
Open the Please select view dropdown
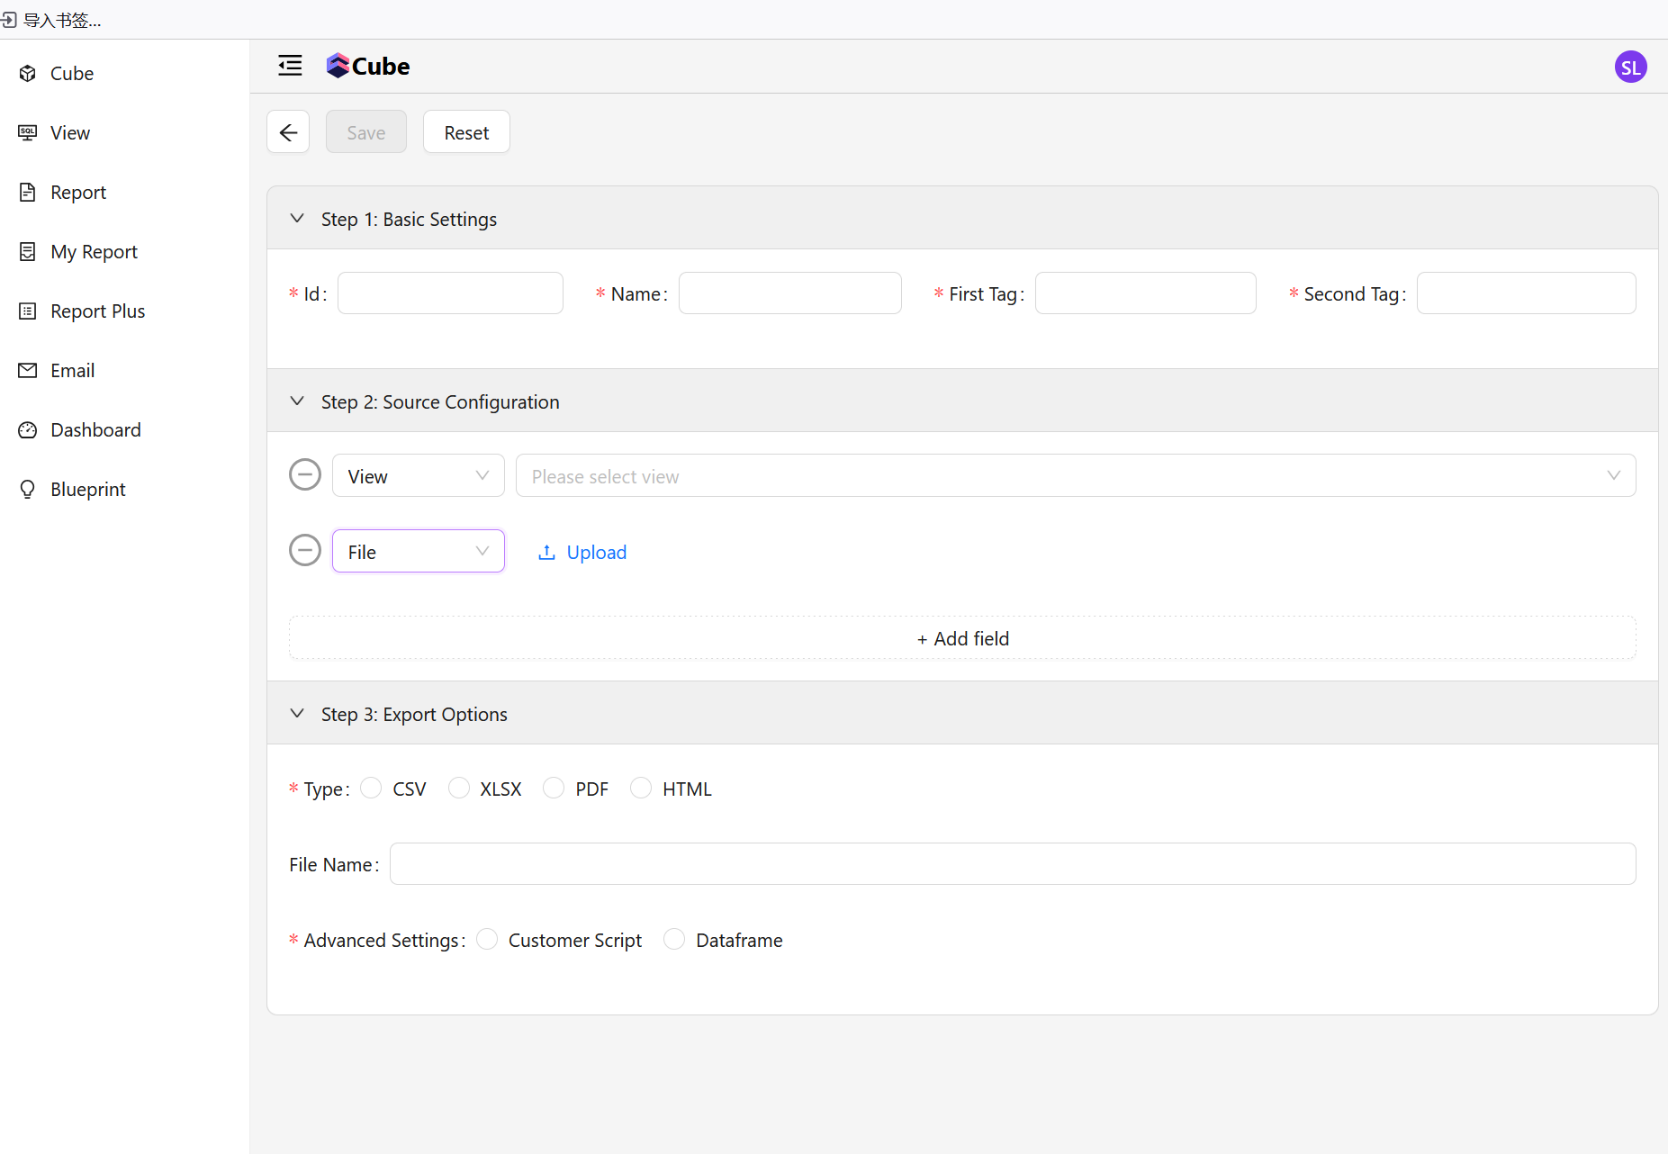click(1075, 476)
